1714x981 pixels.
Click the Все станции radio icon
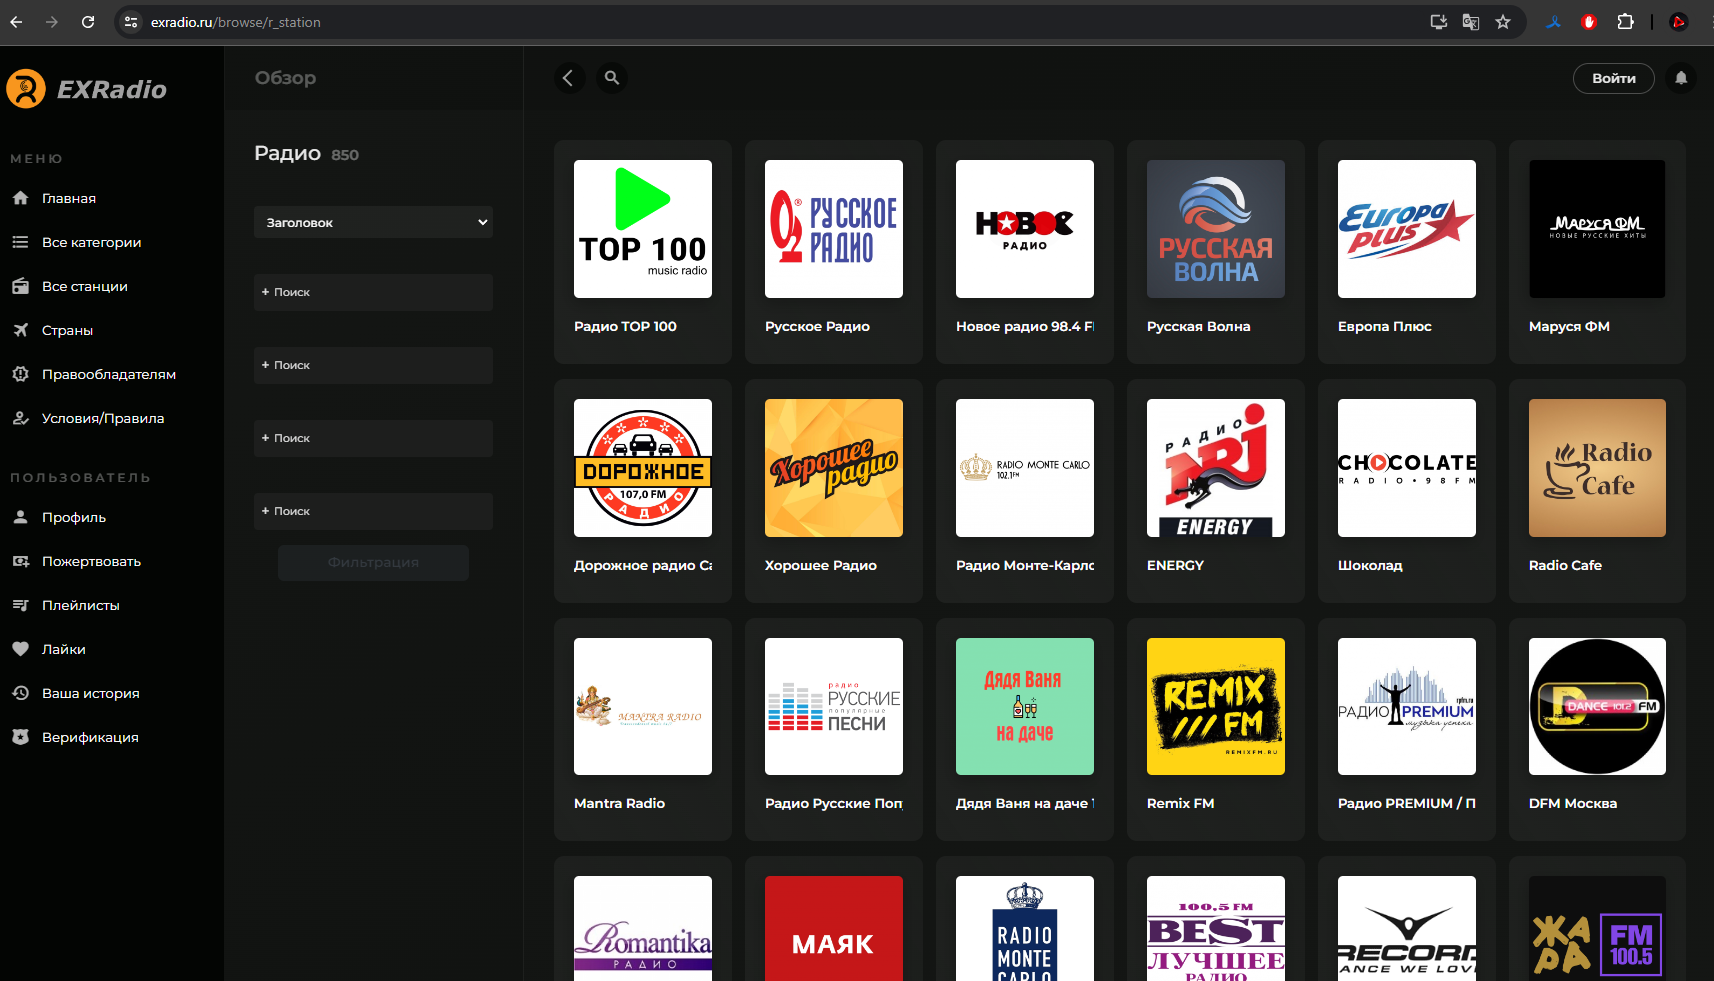[20, 286]
